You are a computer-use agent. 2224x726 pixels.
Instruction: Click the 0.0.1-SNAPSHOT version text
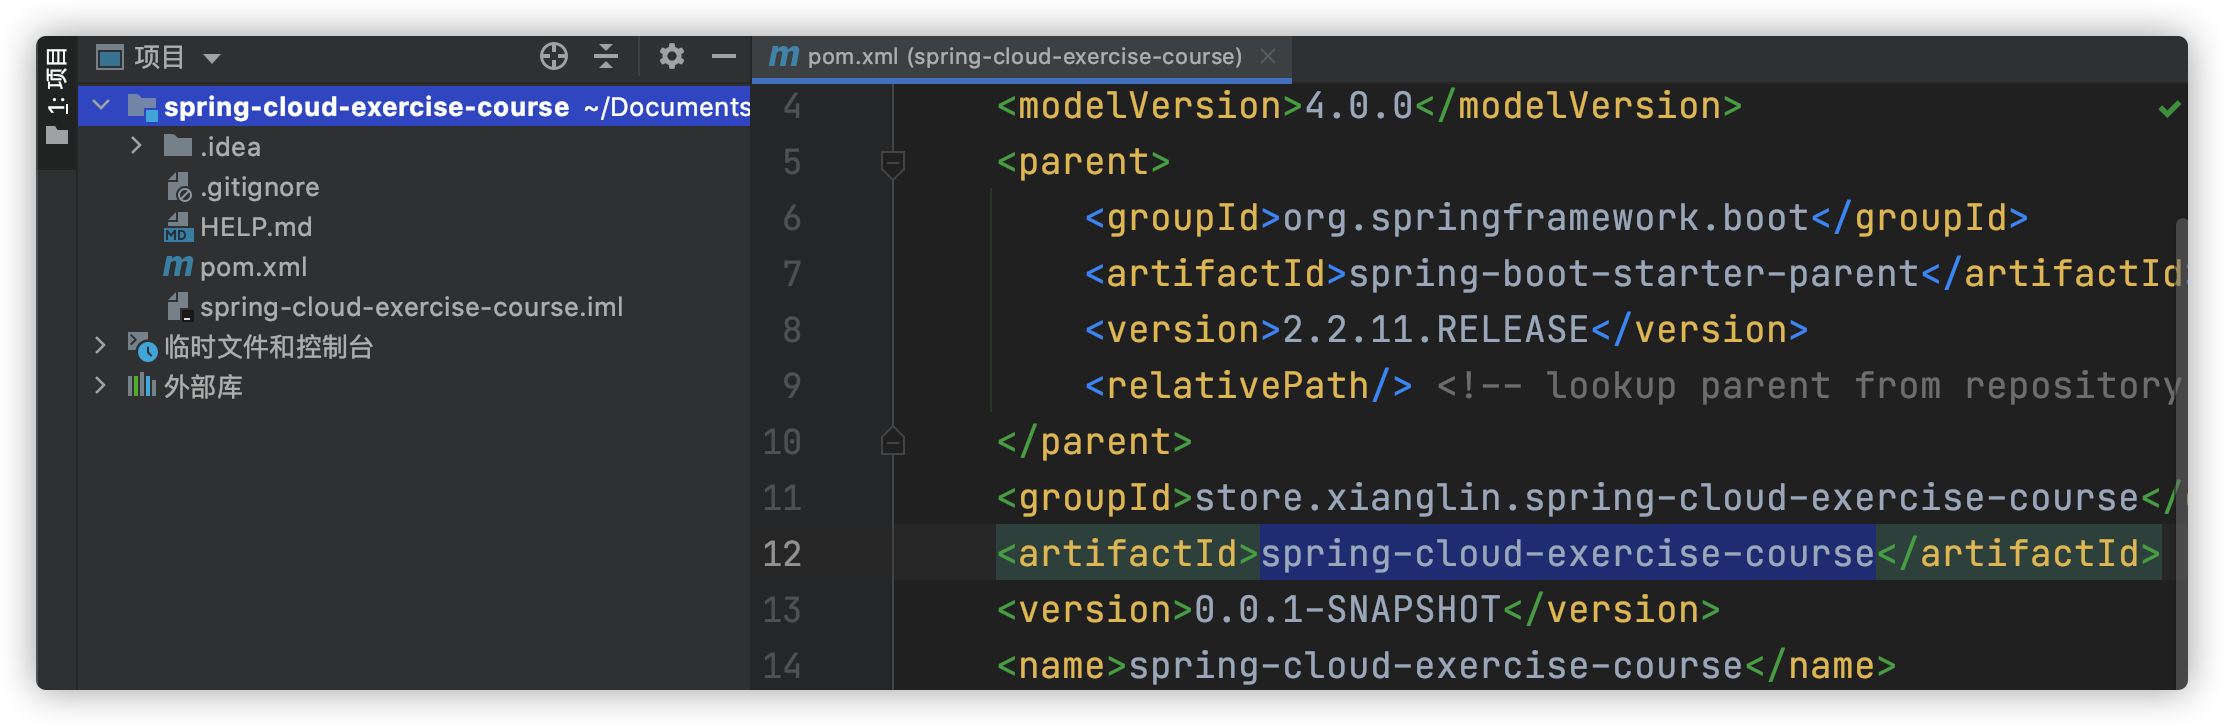pyautogui.click(x=1348, y=610)
